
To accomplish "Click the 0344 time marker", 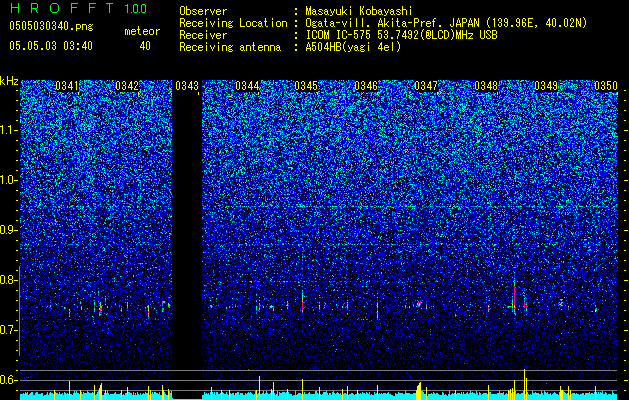I will pyautogui.click(x=247, y=86).
